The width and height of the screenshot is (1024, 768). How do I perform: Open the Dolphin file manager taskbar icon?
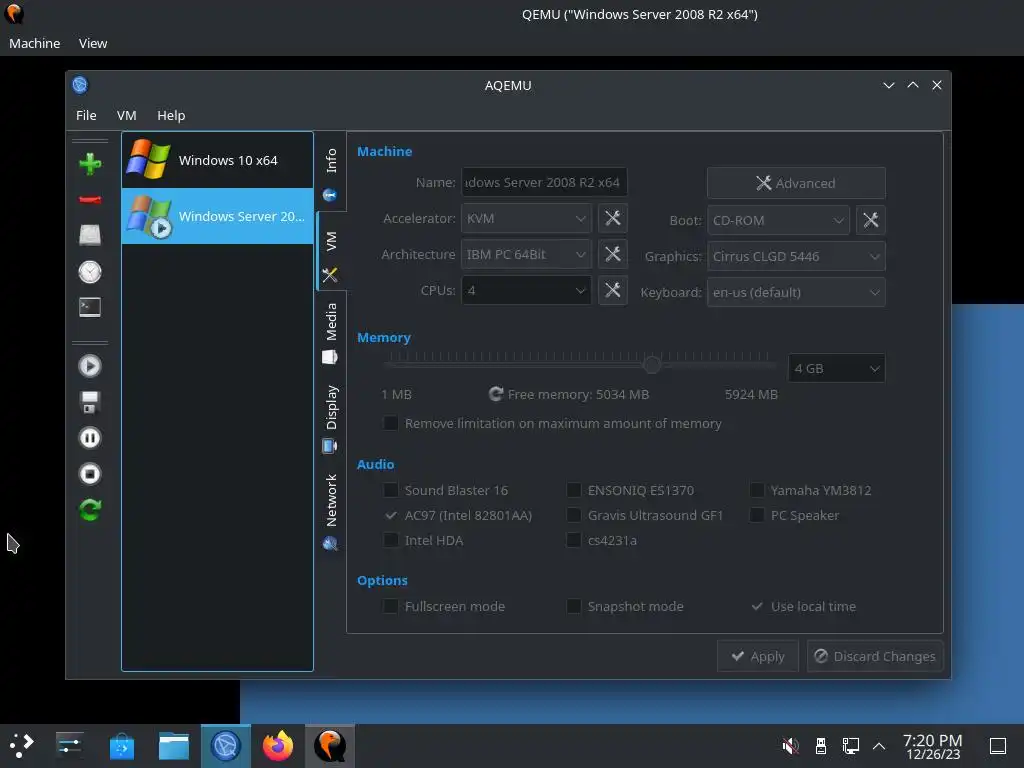(174, 745)
